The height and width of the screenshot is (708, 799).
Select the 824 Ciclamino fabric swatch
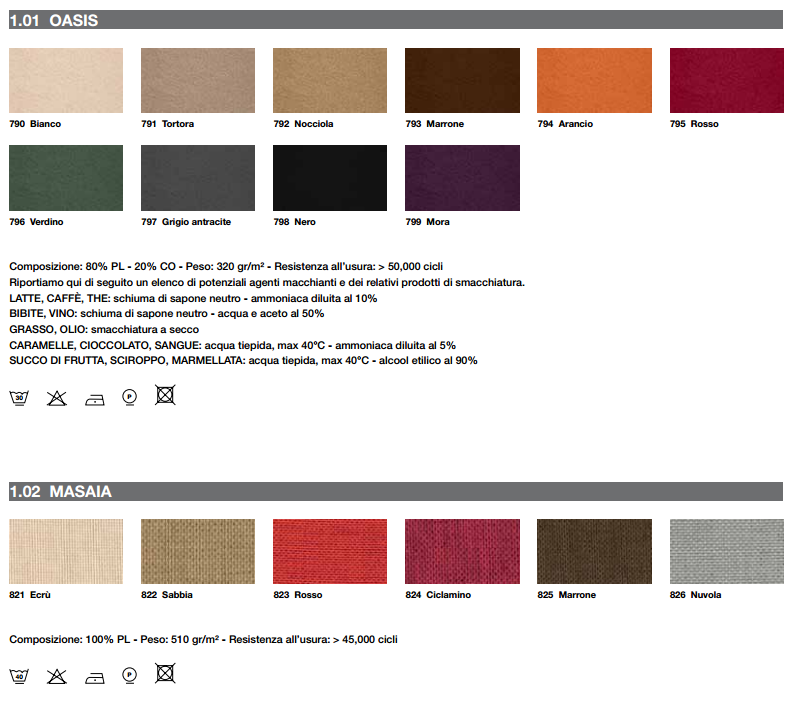pyautogui.click(x=462, y=552)
